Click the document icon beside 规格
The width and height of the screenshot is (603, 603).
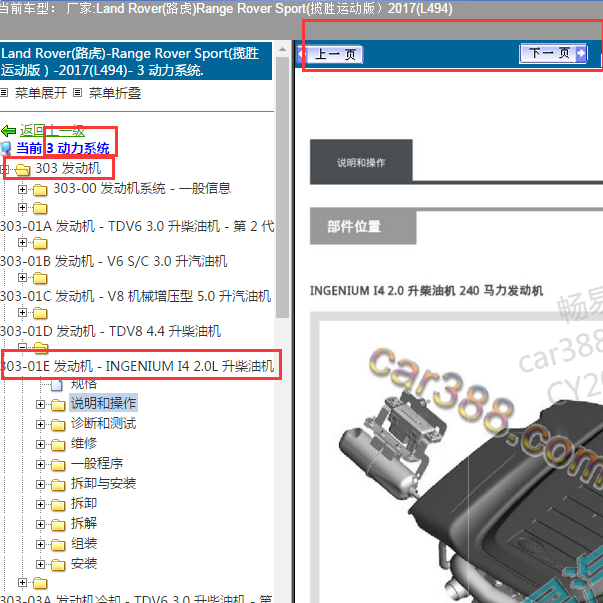pyautogui.click(x=57, y=385)
